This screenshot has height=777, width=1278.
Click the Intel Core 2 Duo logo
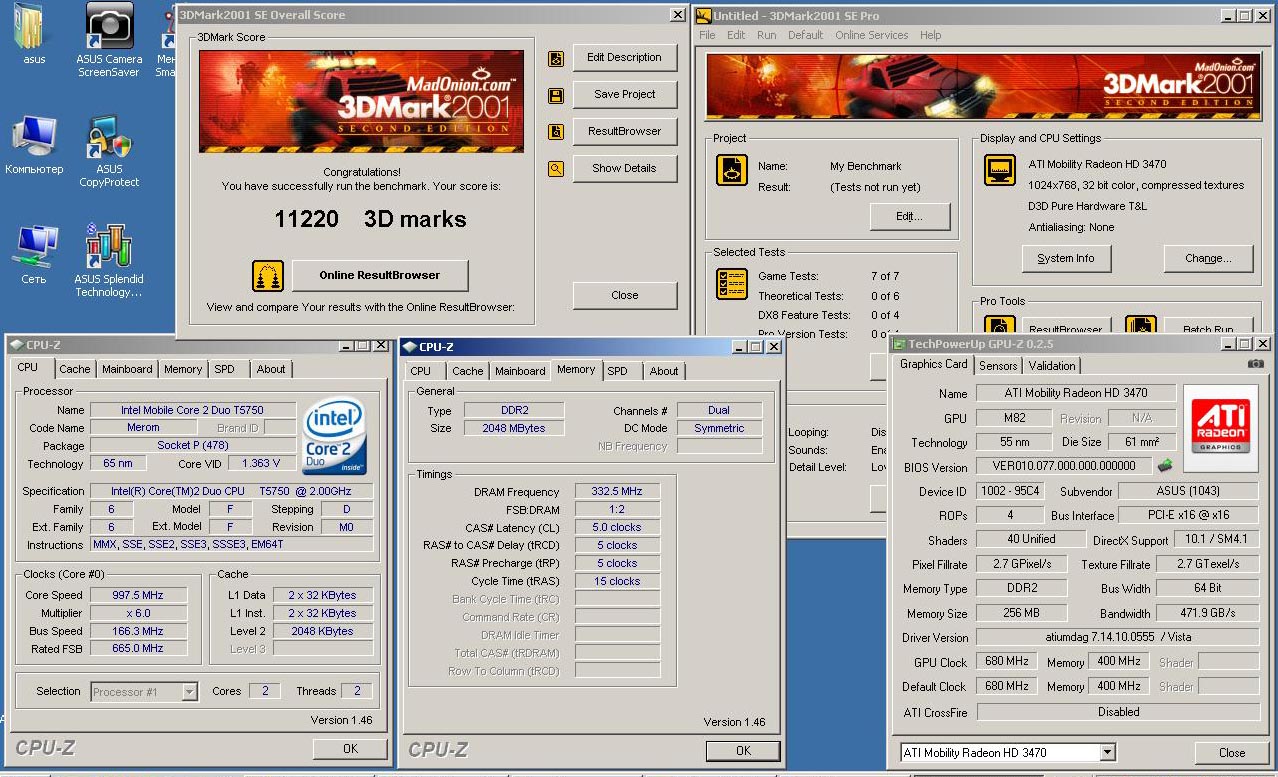click(335, 436)
